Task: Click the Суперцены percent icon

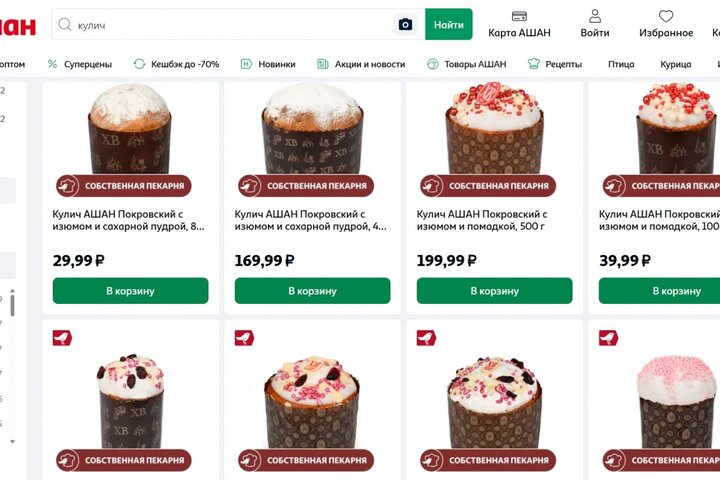Action: tap(52, 64)
